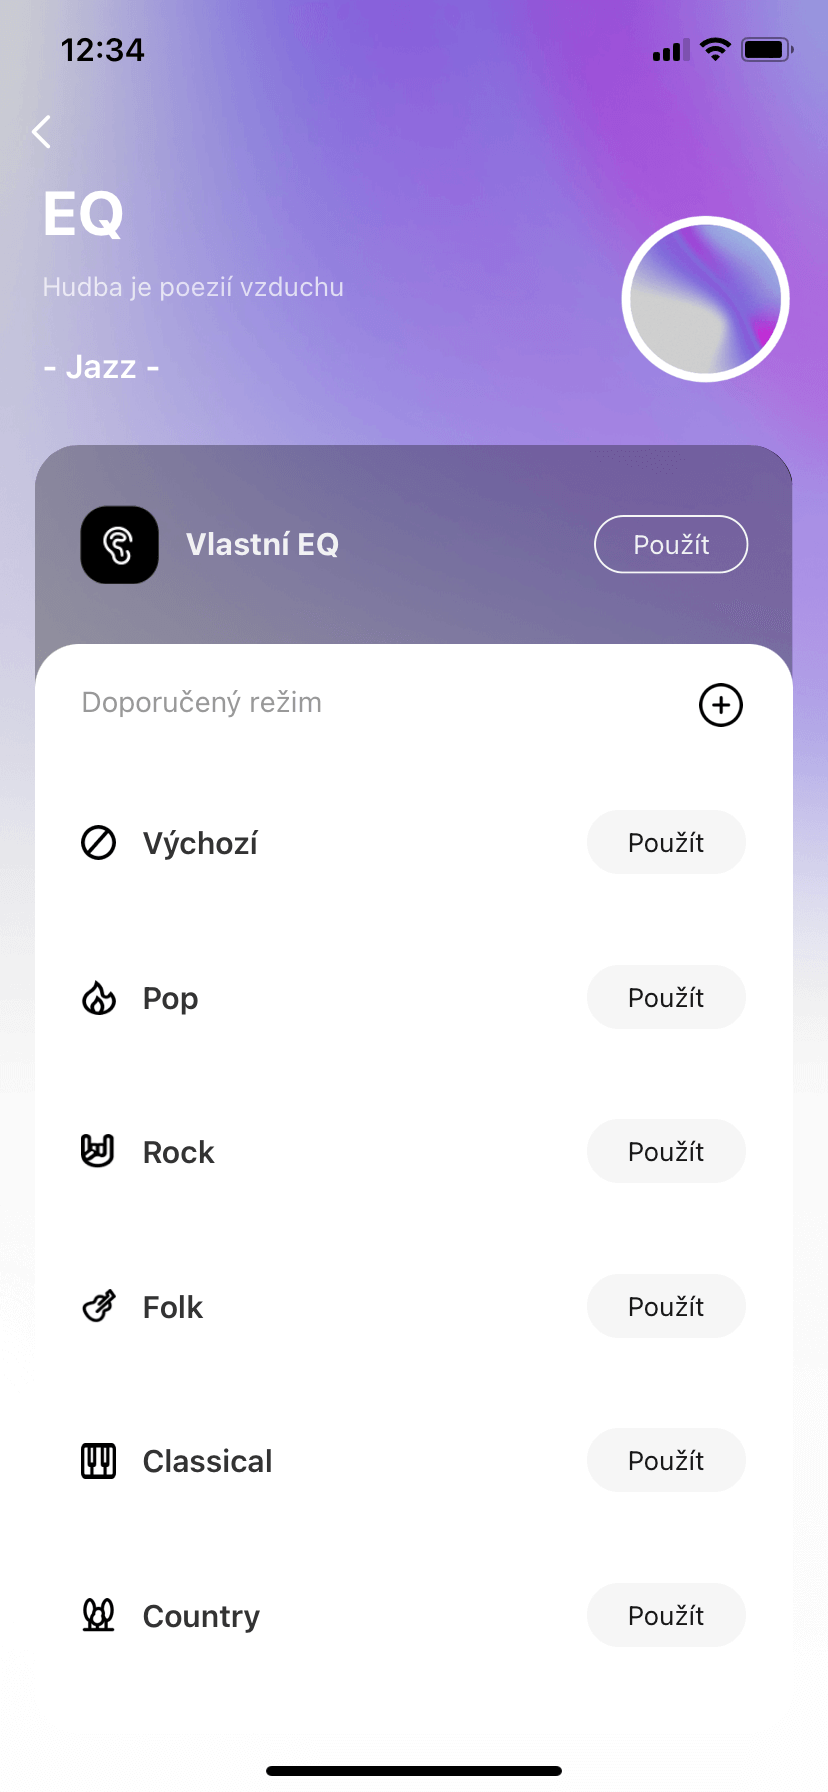Activate the Classical EQ preset
This screenshot has height=1792, width=828.
[666, 1461]
